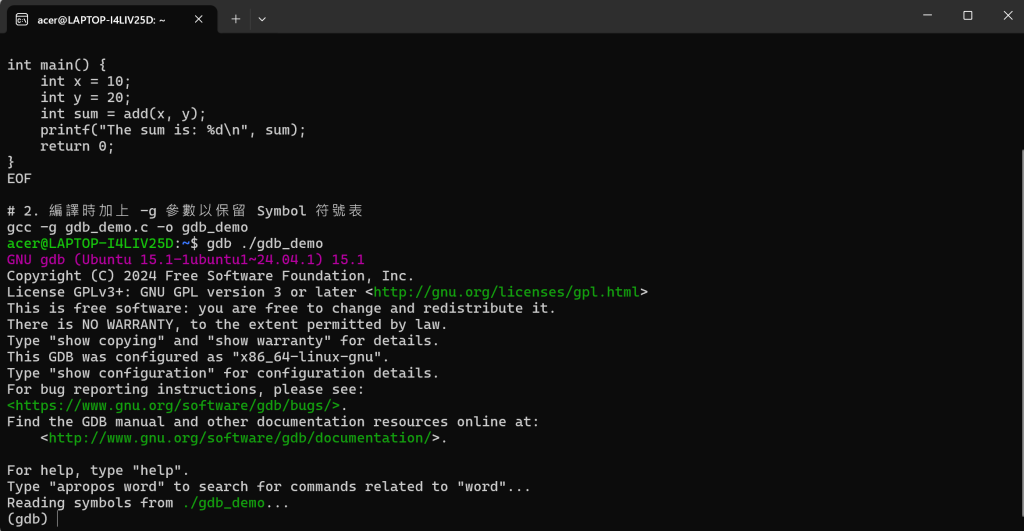The width and height of the screenshot is (1024, 531).
Task: Close the terminal window
Action: tap(1008, 16)
